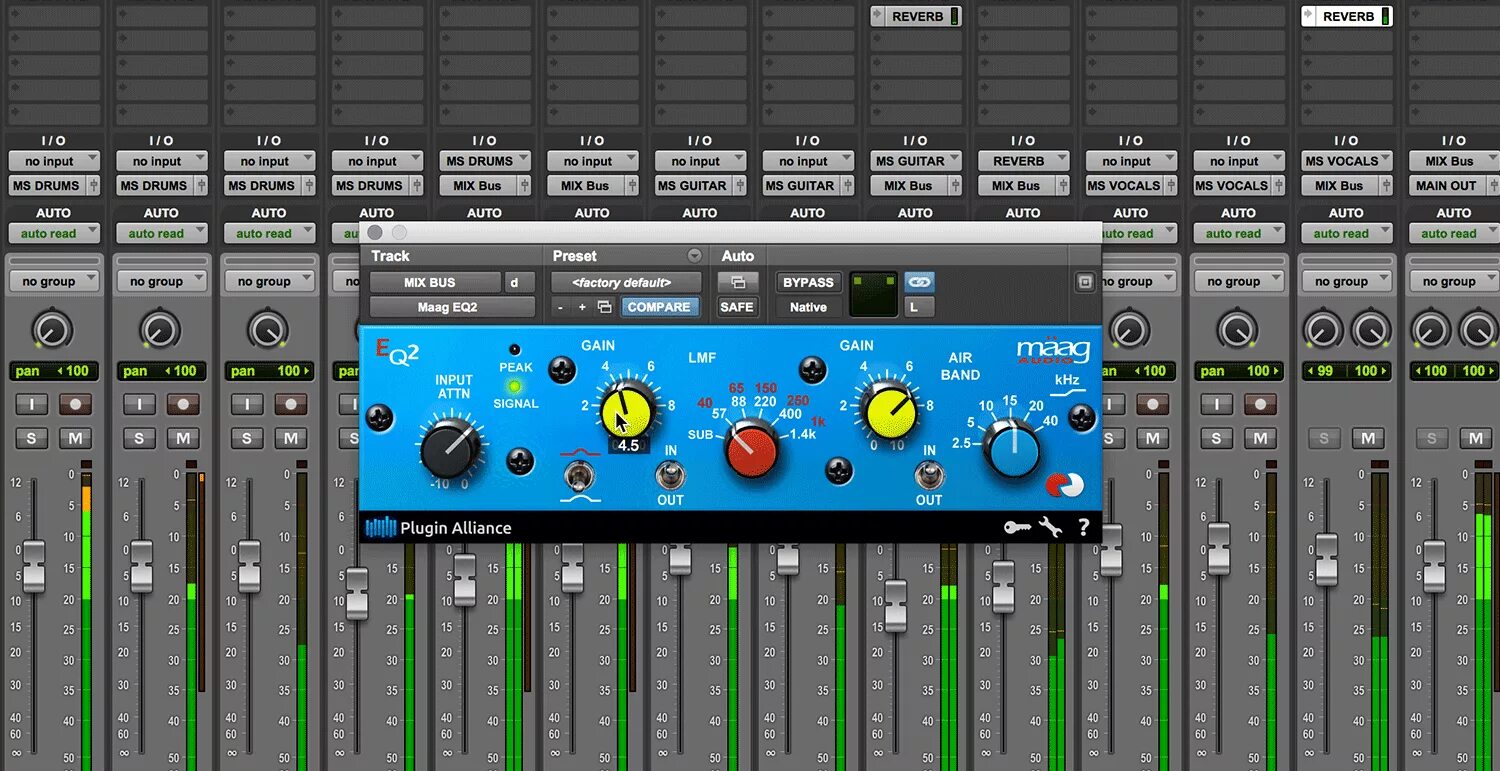Click the d insert position button
Viewport: 1500px width, 771px height.
click(x=516, y=283)
